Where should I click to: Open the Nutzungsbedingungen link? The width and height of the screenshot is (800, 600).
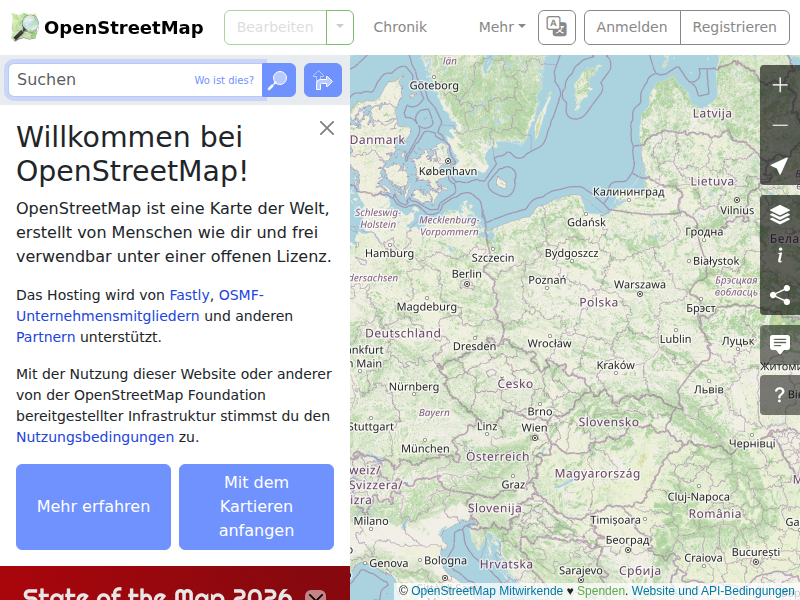coord(95,437)
